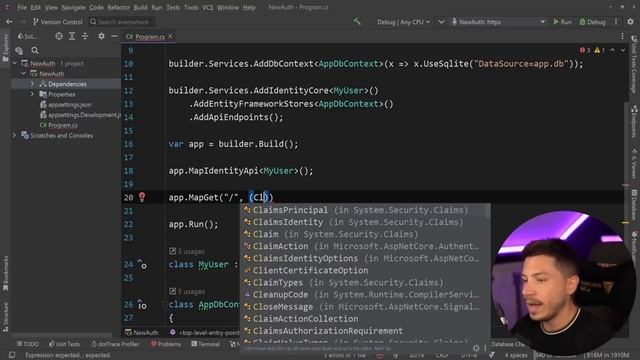Choose ClaimsAuthorizationRequirement from the completion list
This screenshot has height=360, width=640.
click(x=364, y=331)
